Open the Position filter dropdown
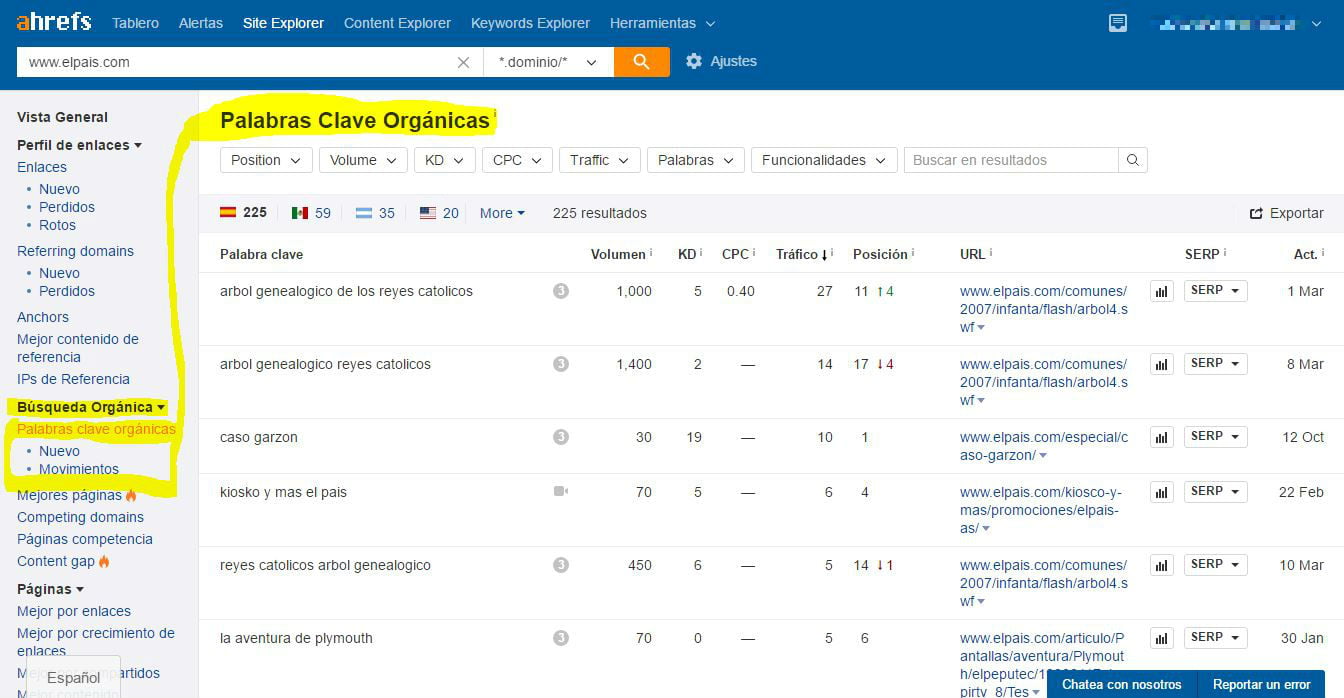The height and width of the screenshot is (698, 1344). point(266,160)
